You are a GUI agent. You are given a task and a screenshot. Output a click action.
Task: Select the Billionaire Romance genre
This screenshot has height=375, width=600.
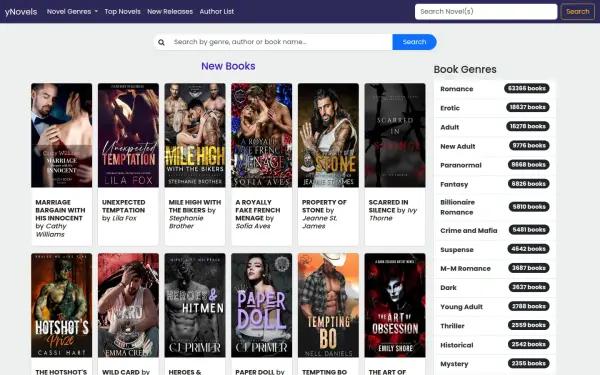[495, 207]
